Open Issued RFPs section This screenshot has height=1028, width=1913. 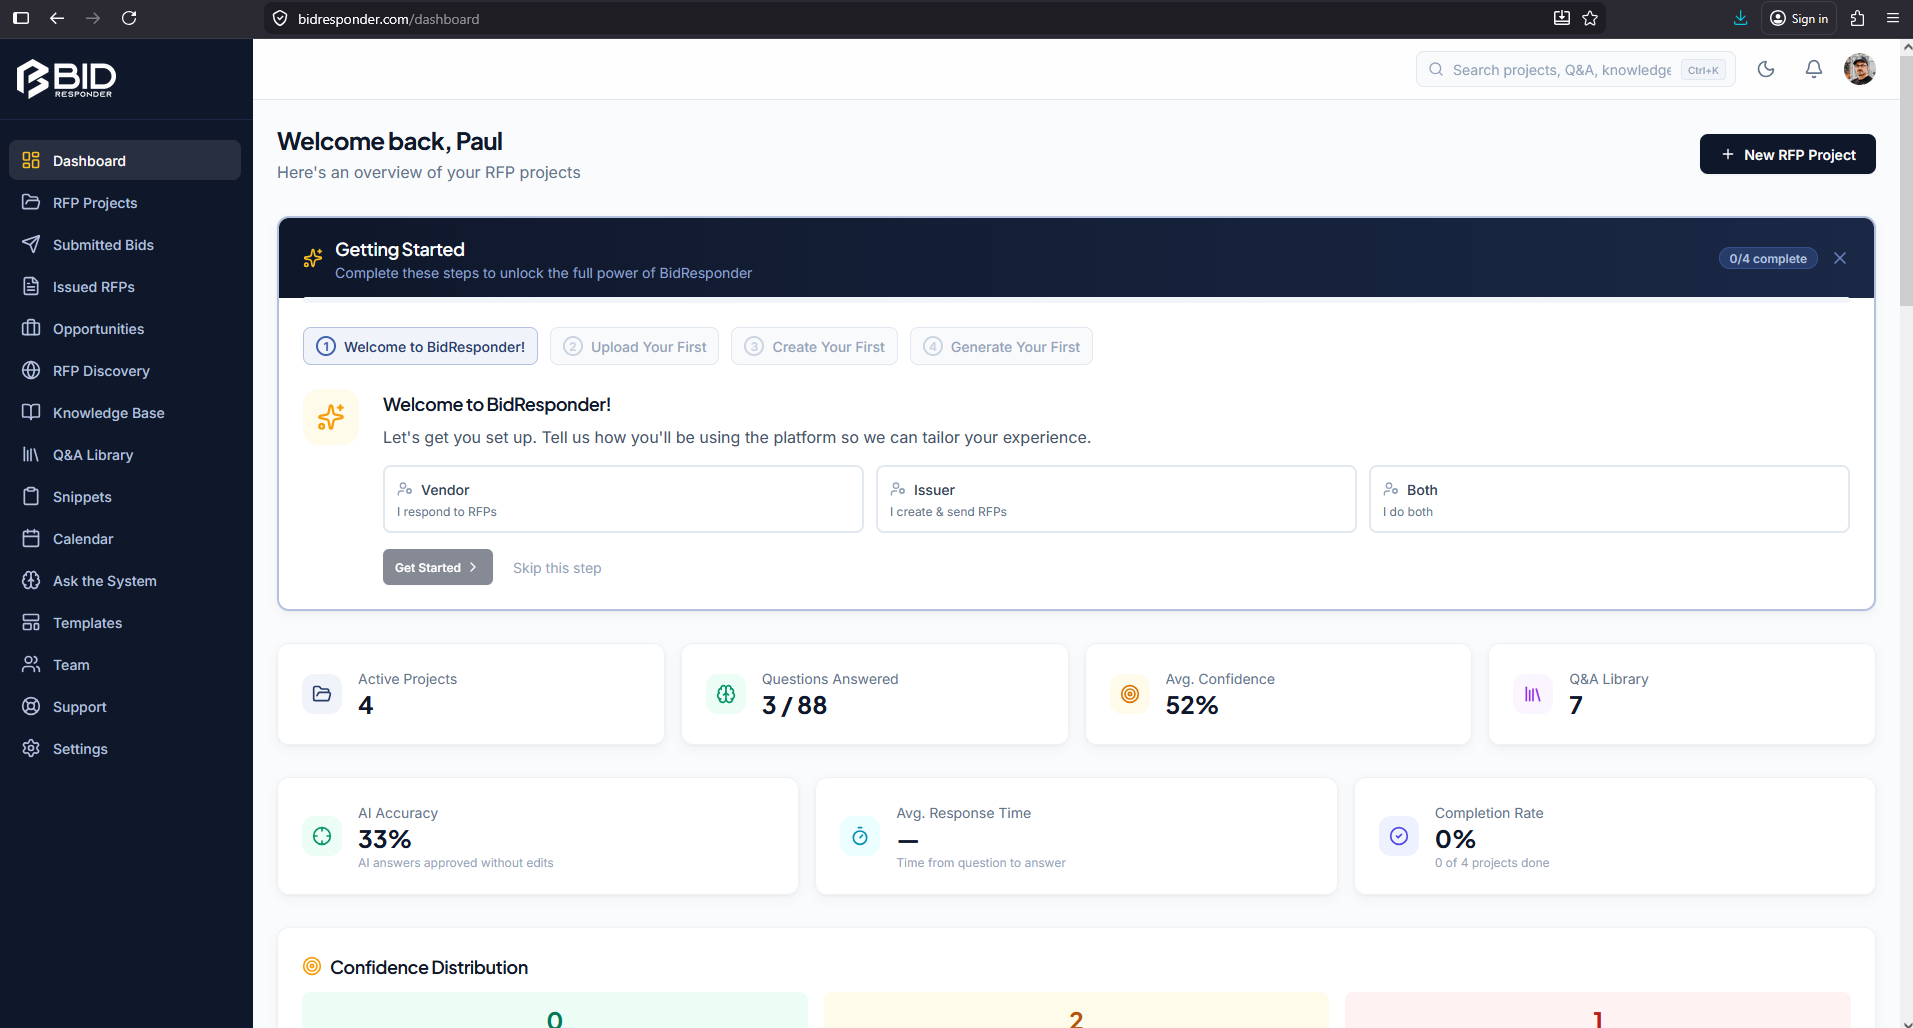(x=125, y=286)
